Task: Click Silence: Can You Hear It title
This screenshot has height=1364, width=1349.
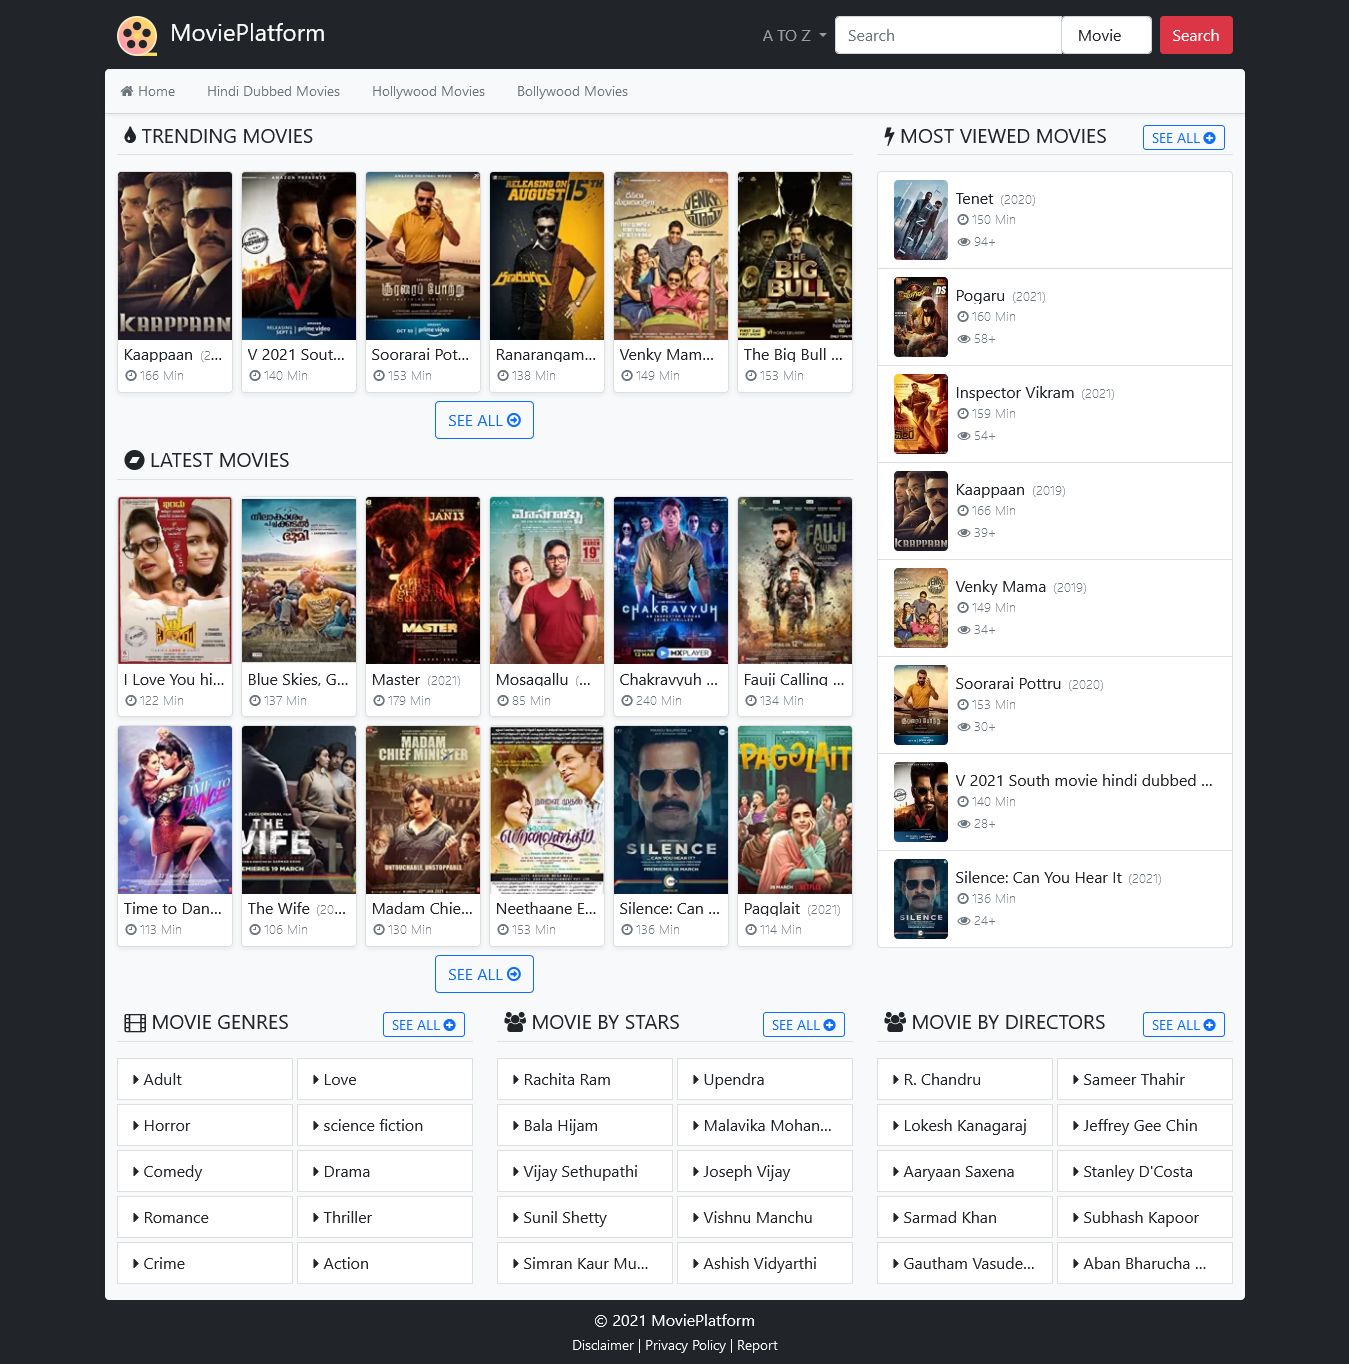Action: (x=1038, y=878)
